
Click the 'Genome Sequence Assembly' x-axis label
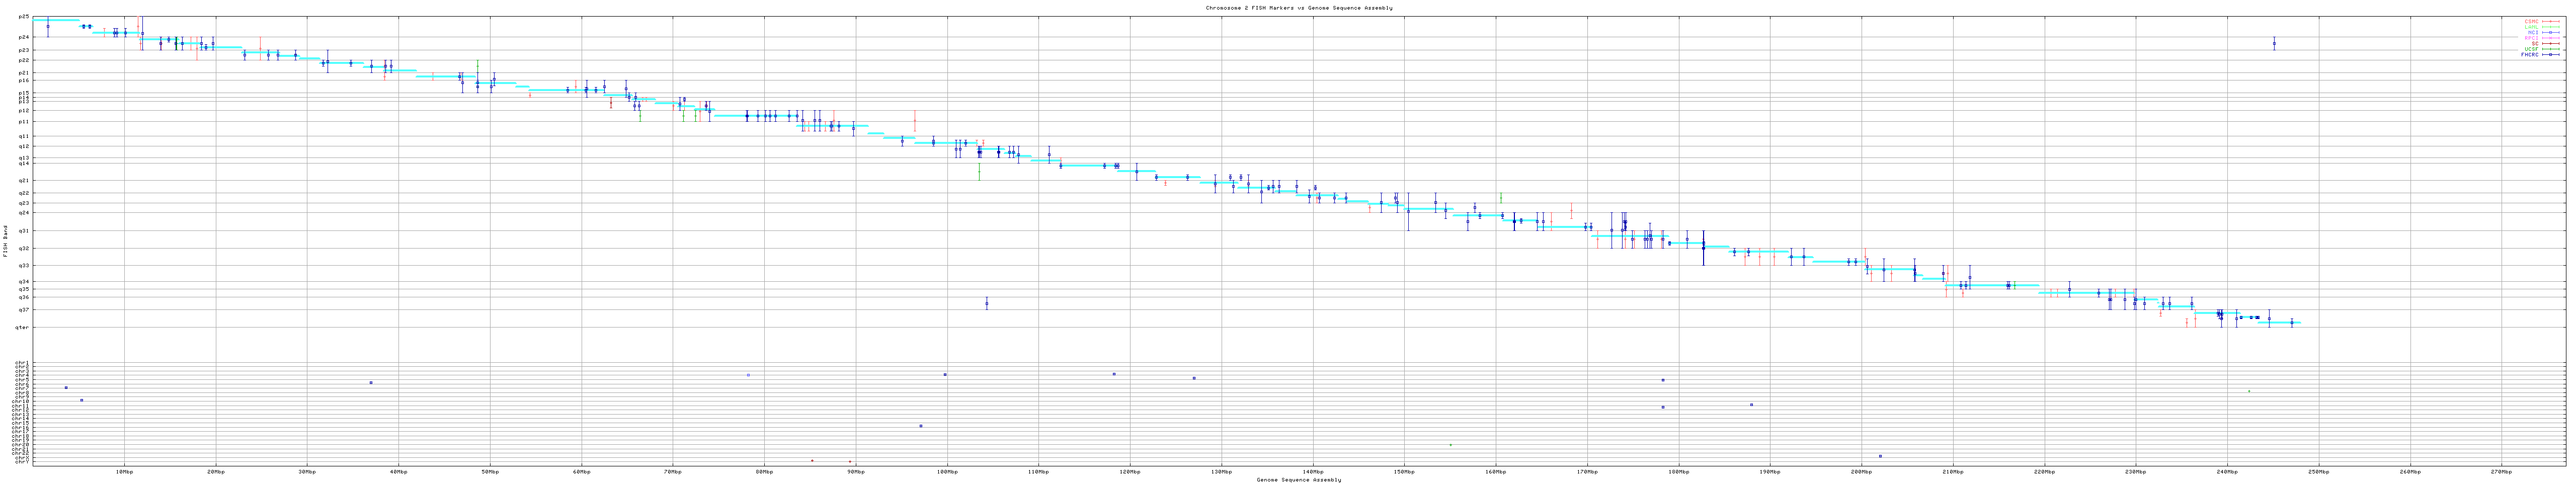1298,480
